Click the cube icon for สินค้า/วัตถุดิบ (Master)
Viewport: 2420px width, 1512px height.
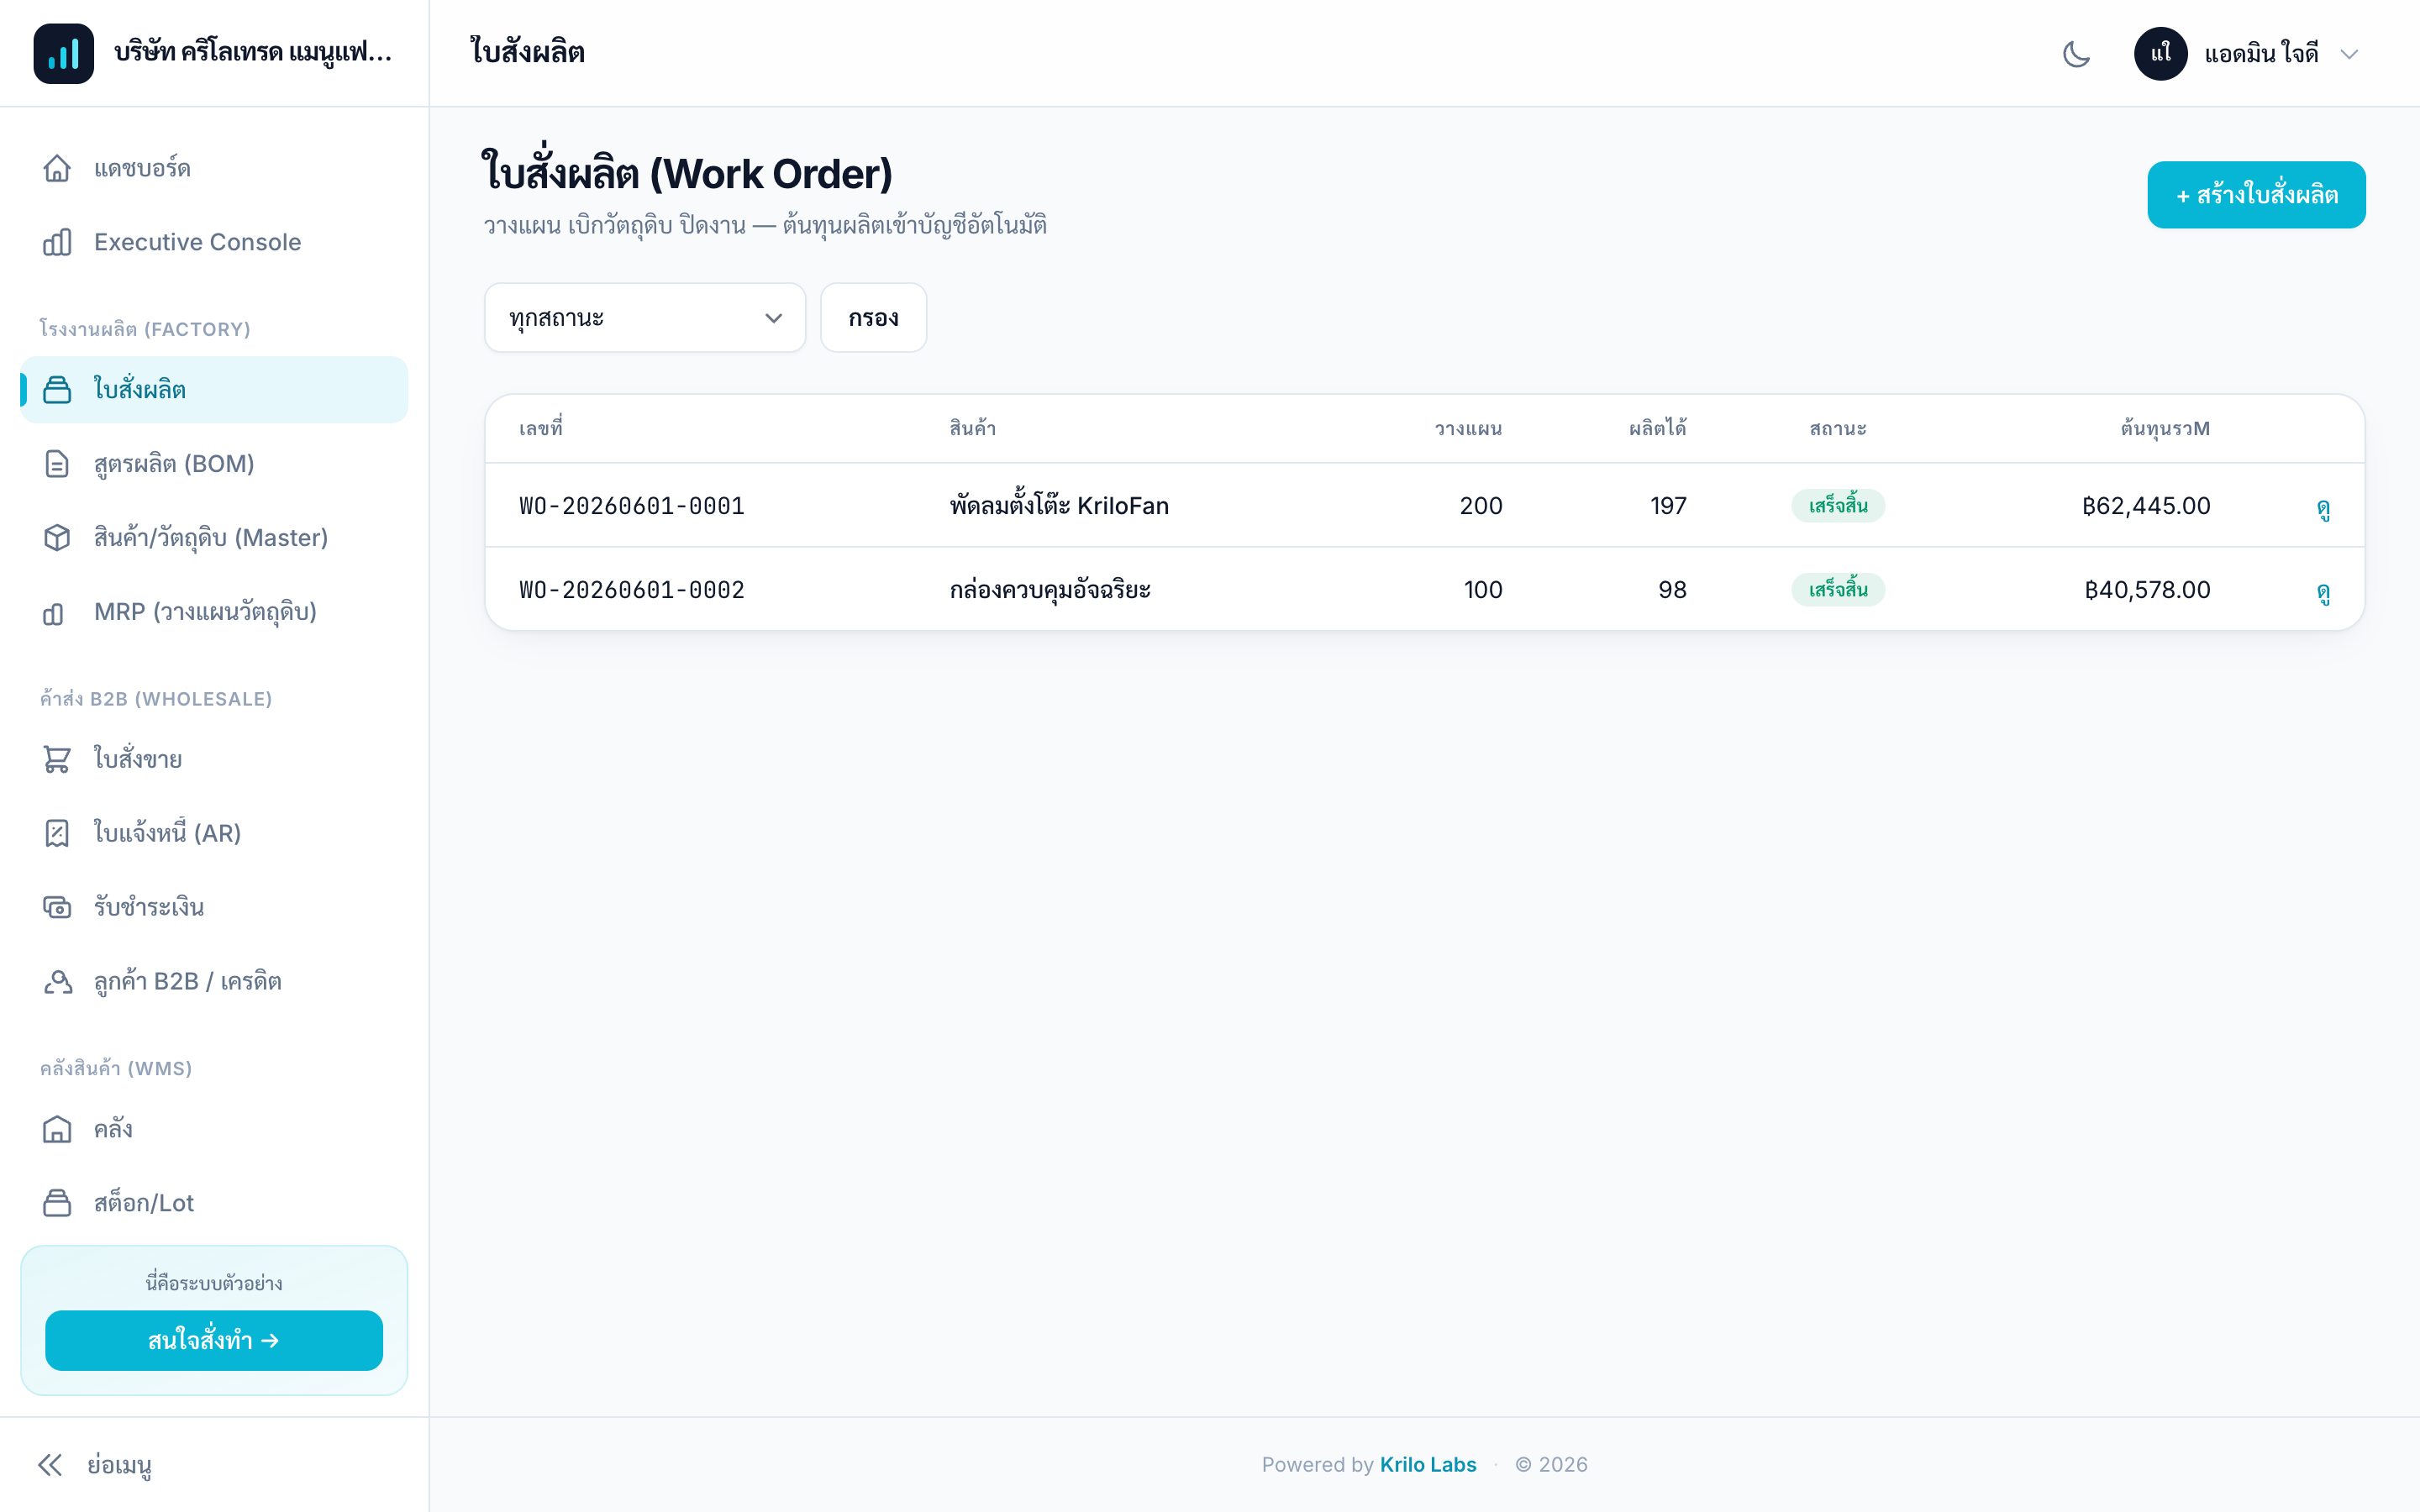pyautogui.click(x=57, y=538)
